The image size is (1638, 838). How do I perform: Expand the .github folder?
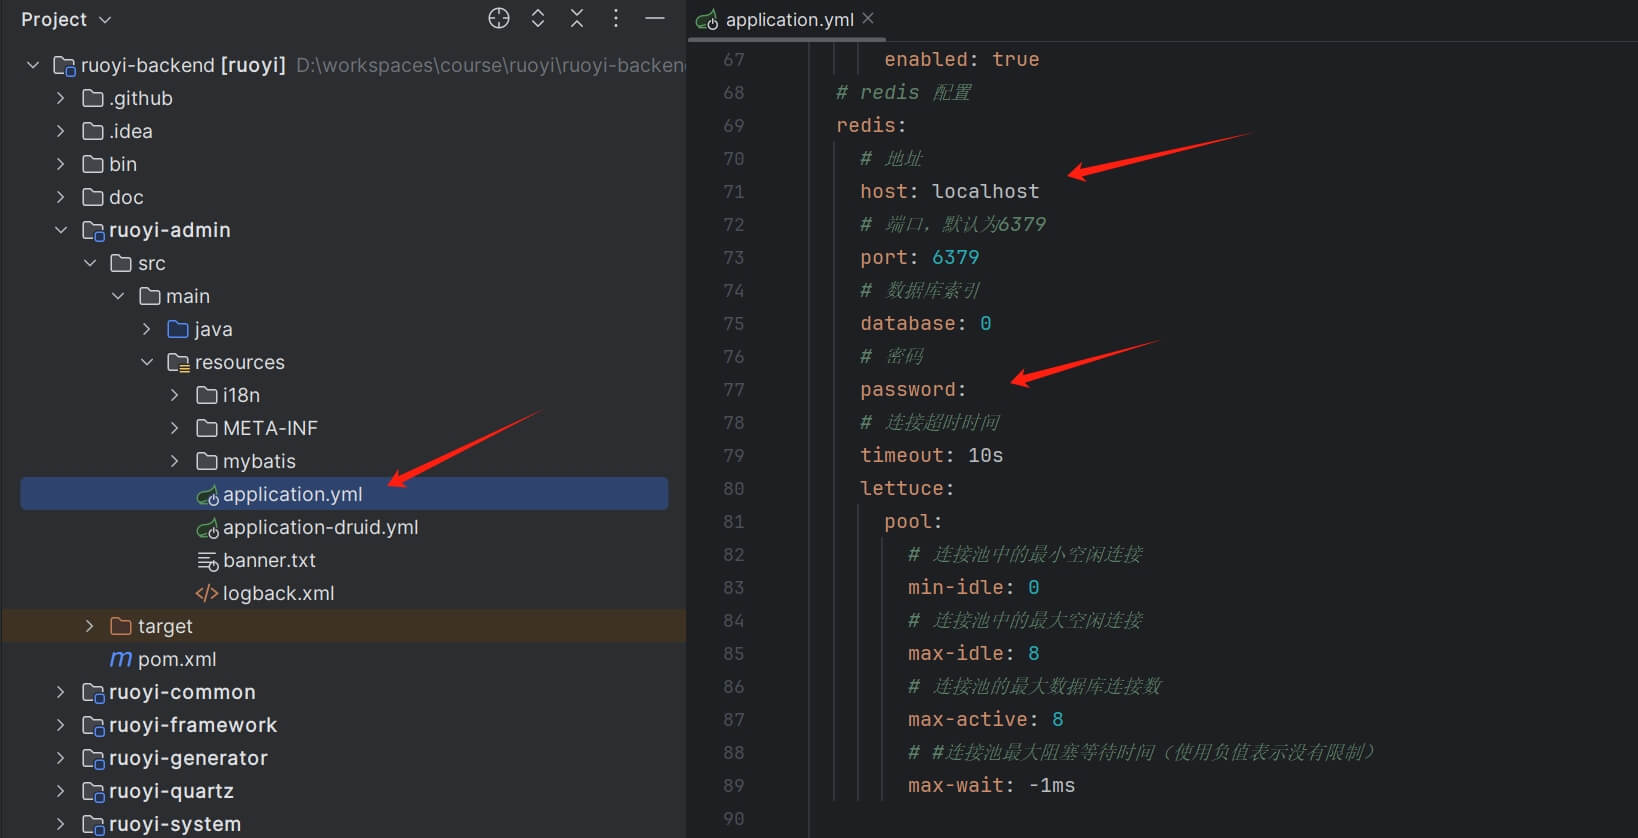tap(61, 98)
